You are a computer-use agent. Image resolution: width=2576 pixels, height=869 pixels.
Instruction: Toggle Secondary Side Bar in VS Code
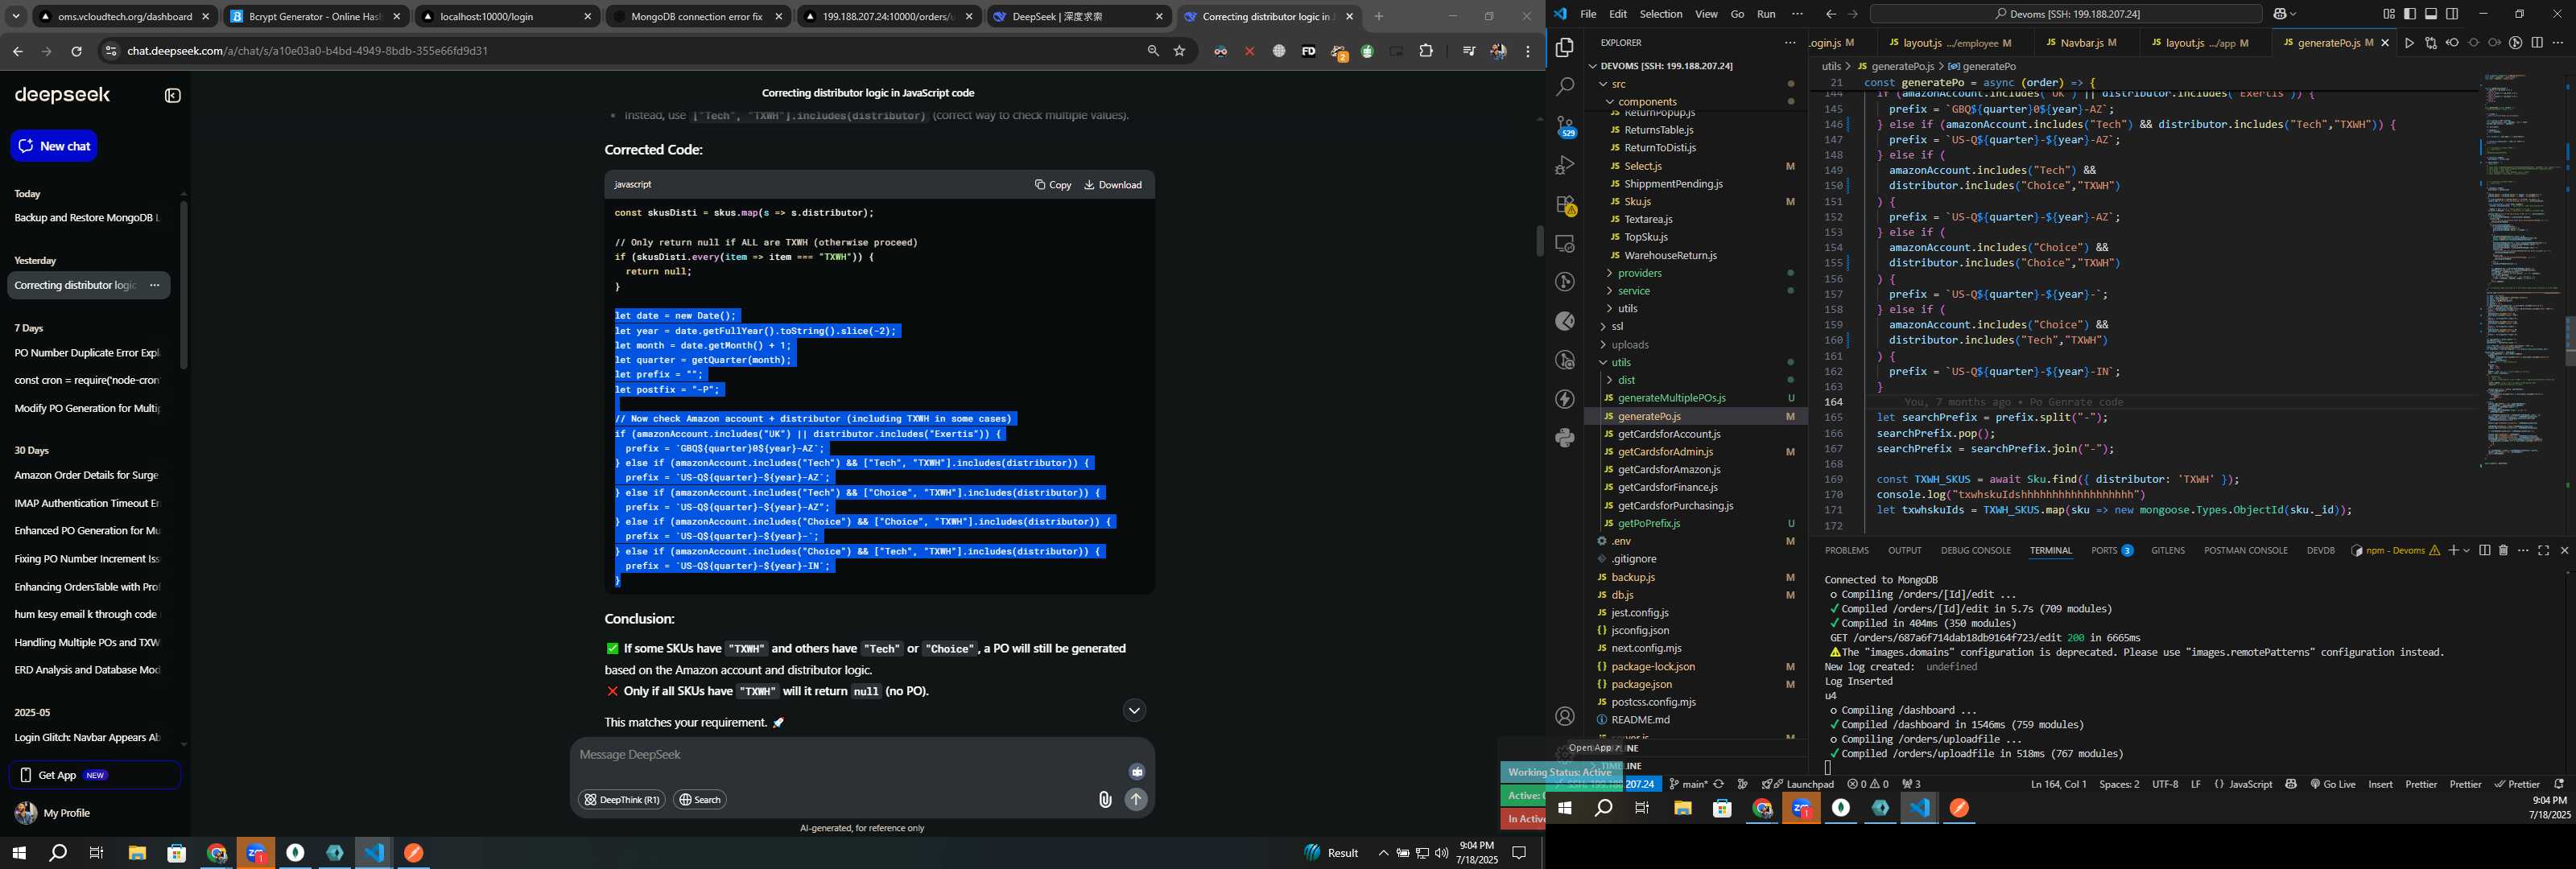(2452, 14)
